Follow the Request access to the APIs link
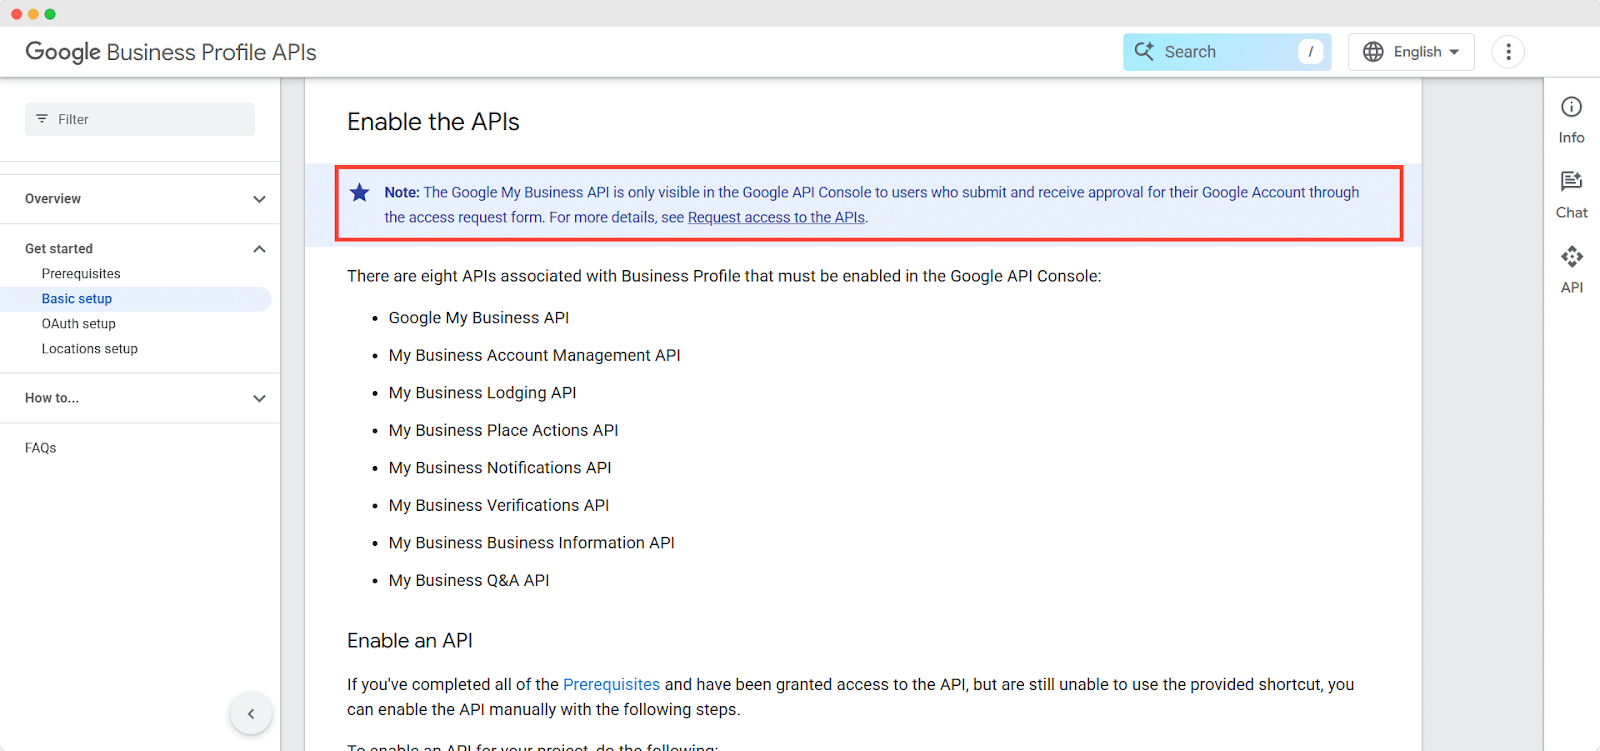The height and width of the screenshot is (751, 1600). point(776,217)
